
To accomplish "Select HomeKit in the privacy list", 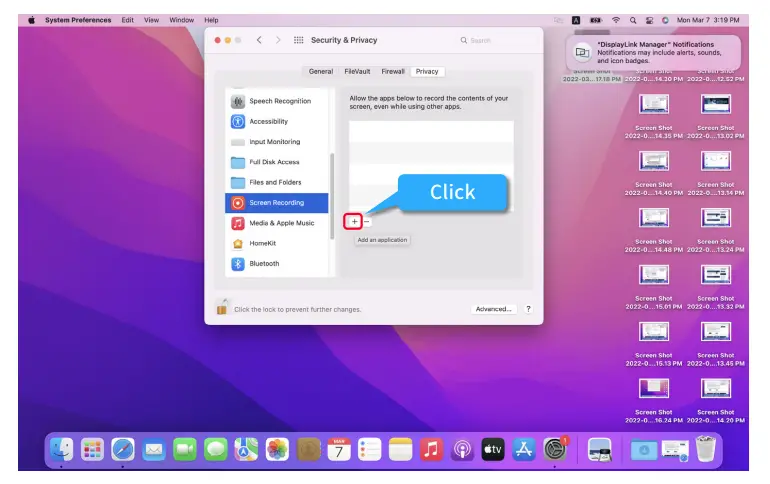I will tap(277, 243).
